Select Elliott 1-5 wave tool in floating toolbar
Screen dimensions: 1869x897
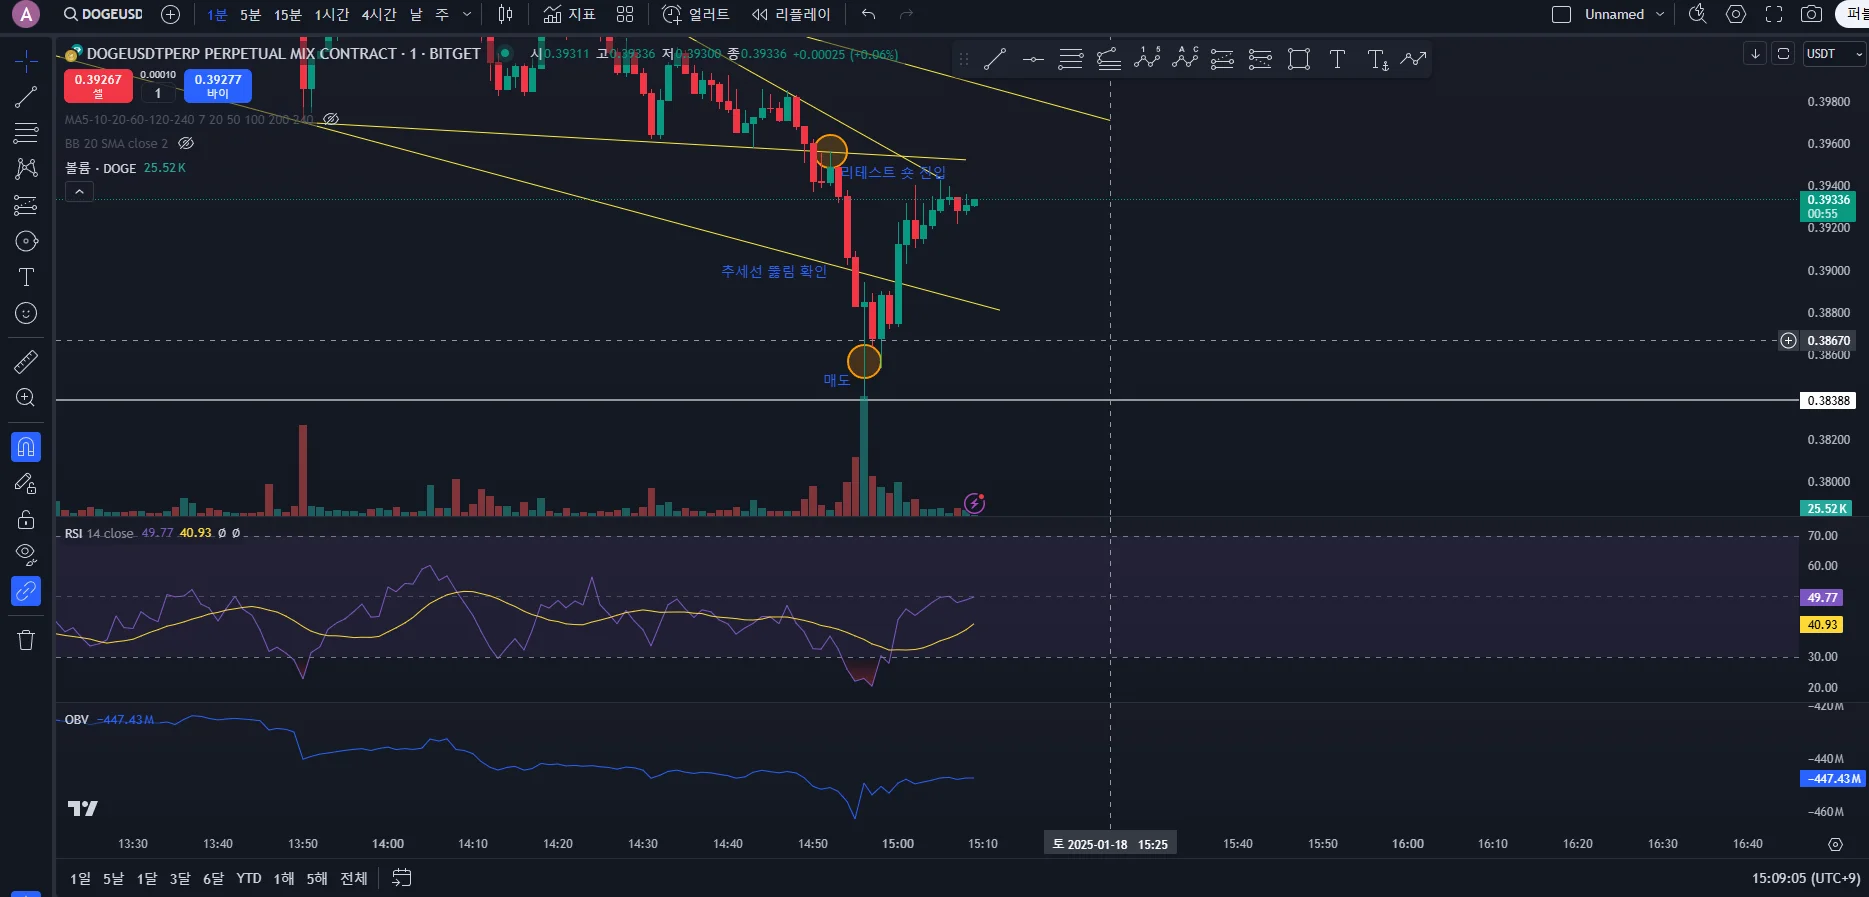coord(1147,59)
